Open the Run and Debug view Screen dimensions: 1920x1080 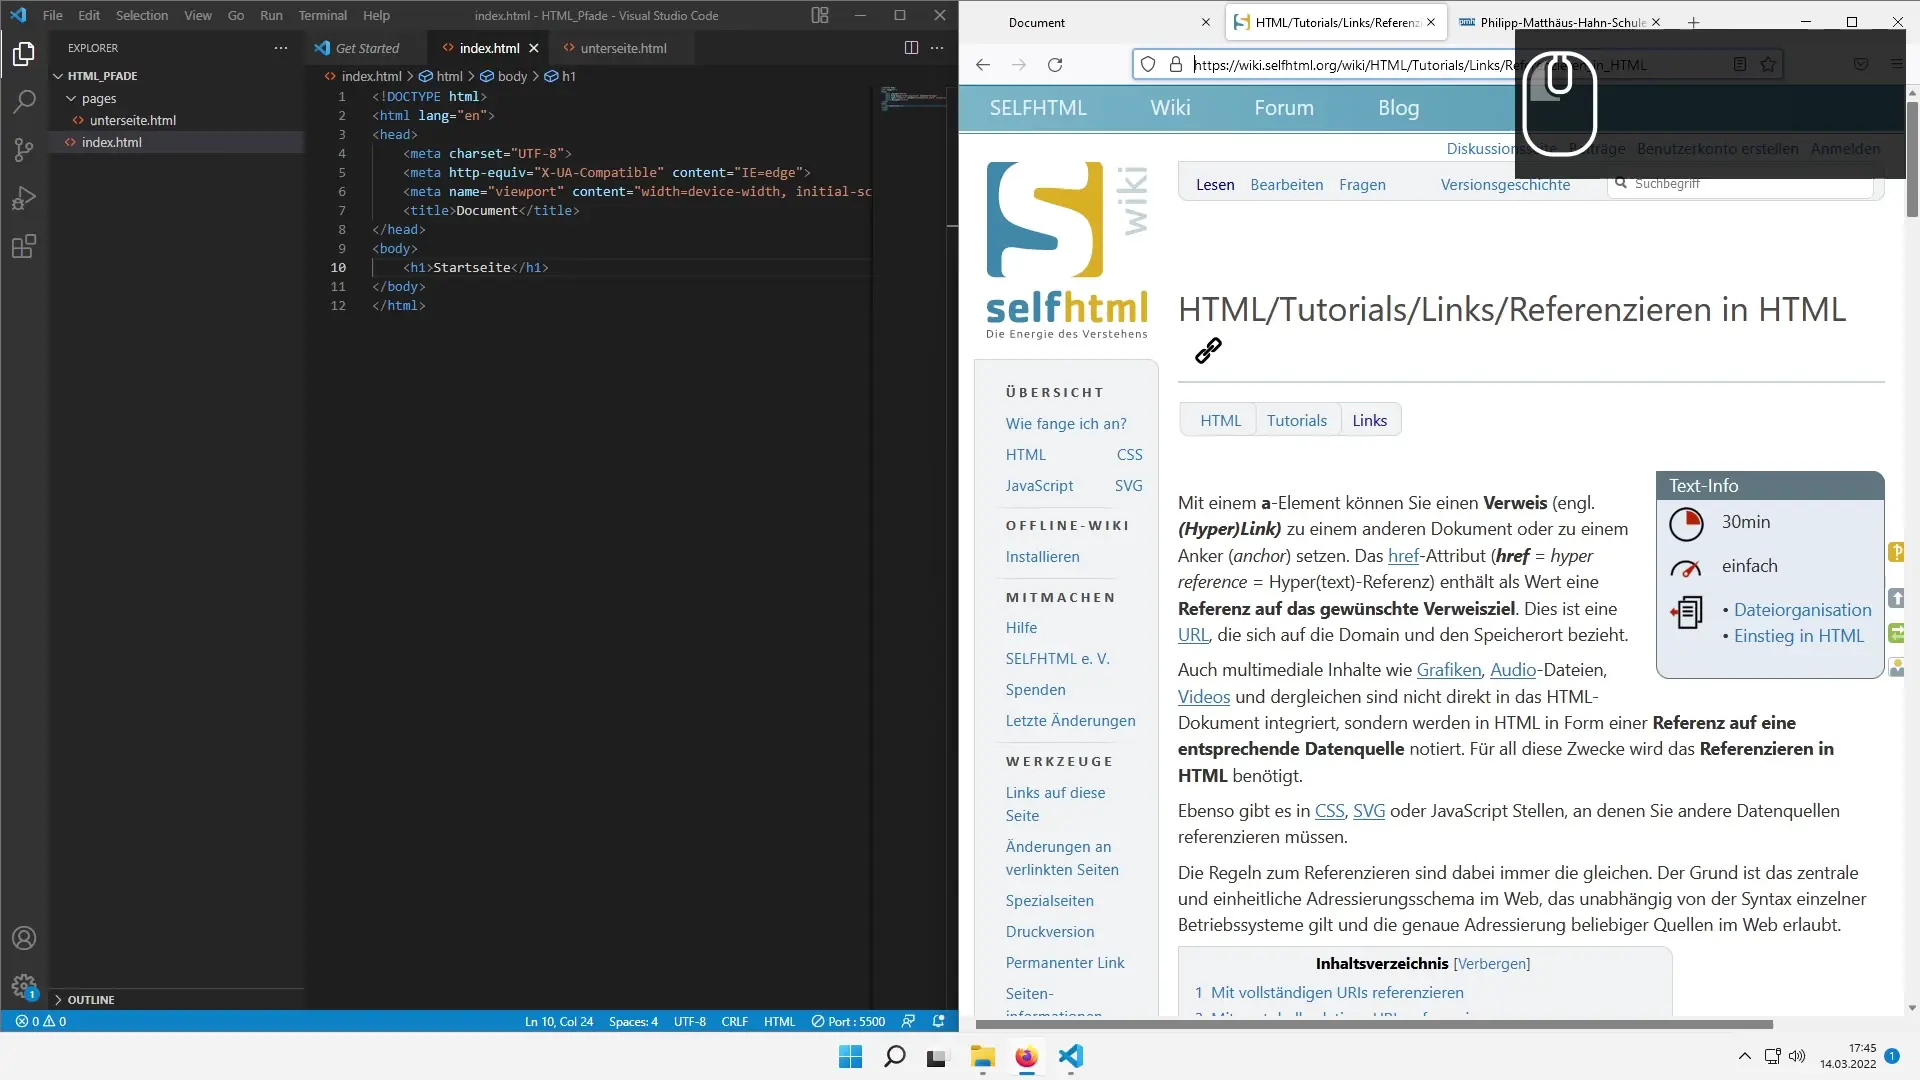click(24, 198)
